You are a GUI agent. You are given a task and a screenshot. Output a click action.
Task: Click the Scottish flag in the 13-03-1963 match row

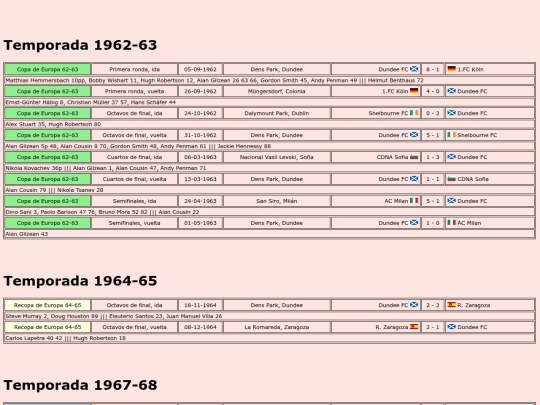[414, 179]
